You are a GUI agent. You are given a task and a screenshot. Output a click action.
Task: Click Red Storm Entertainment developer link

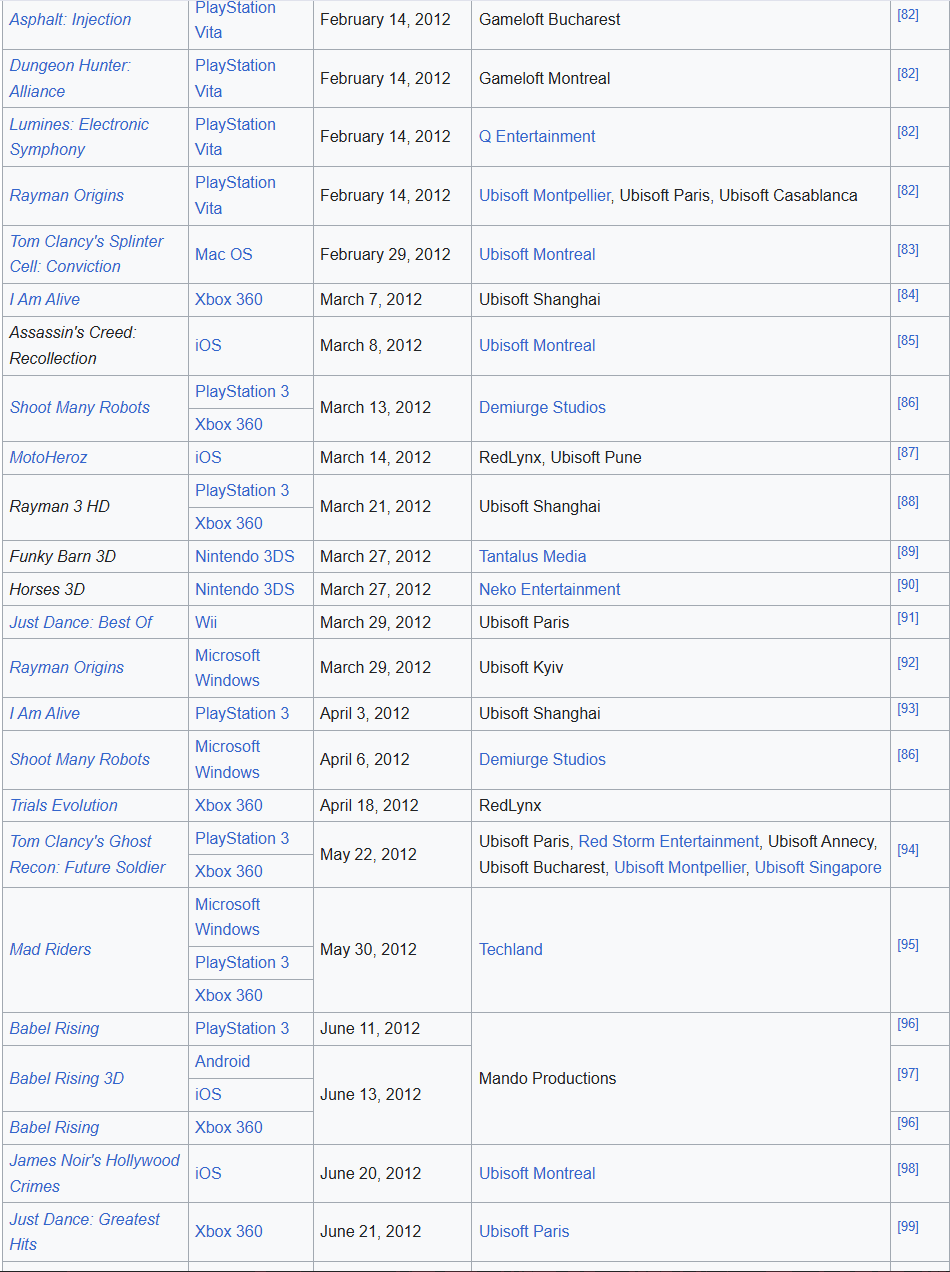coord(669,841)
